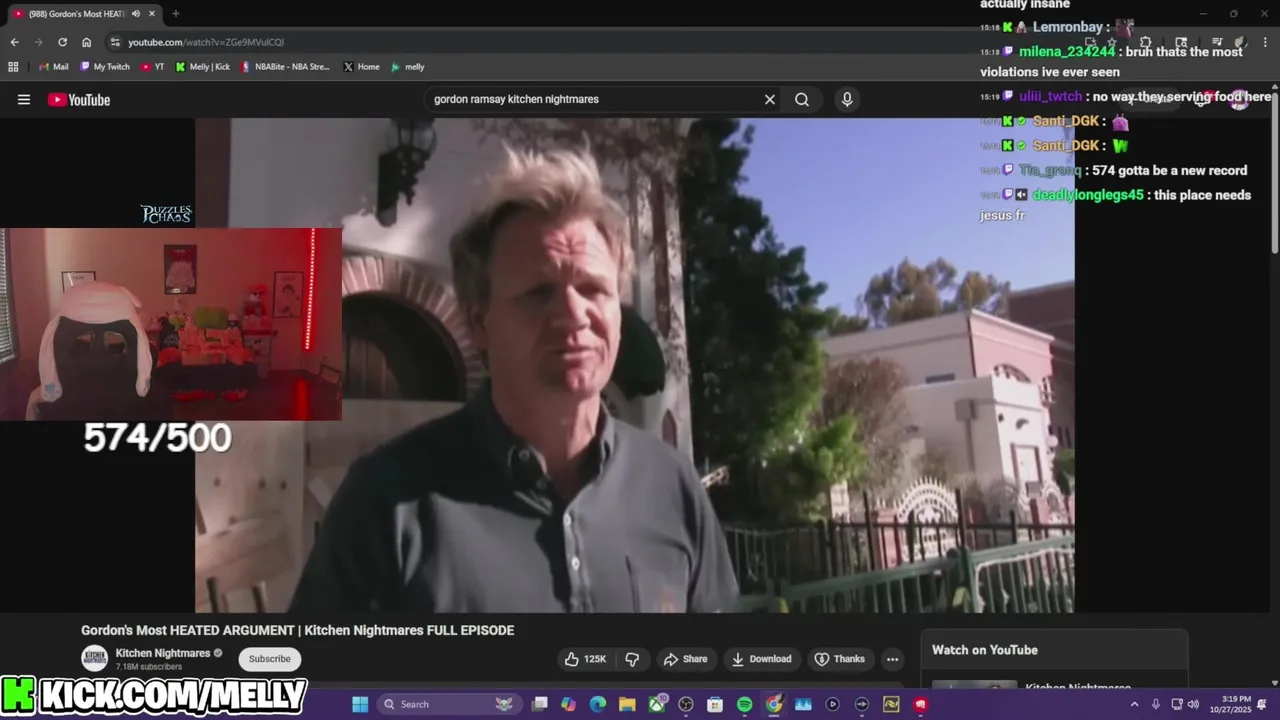
Task: Clear the YouTube search query
Action: pos(770,100)
